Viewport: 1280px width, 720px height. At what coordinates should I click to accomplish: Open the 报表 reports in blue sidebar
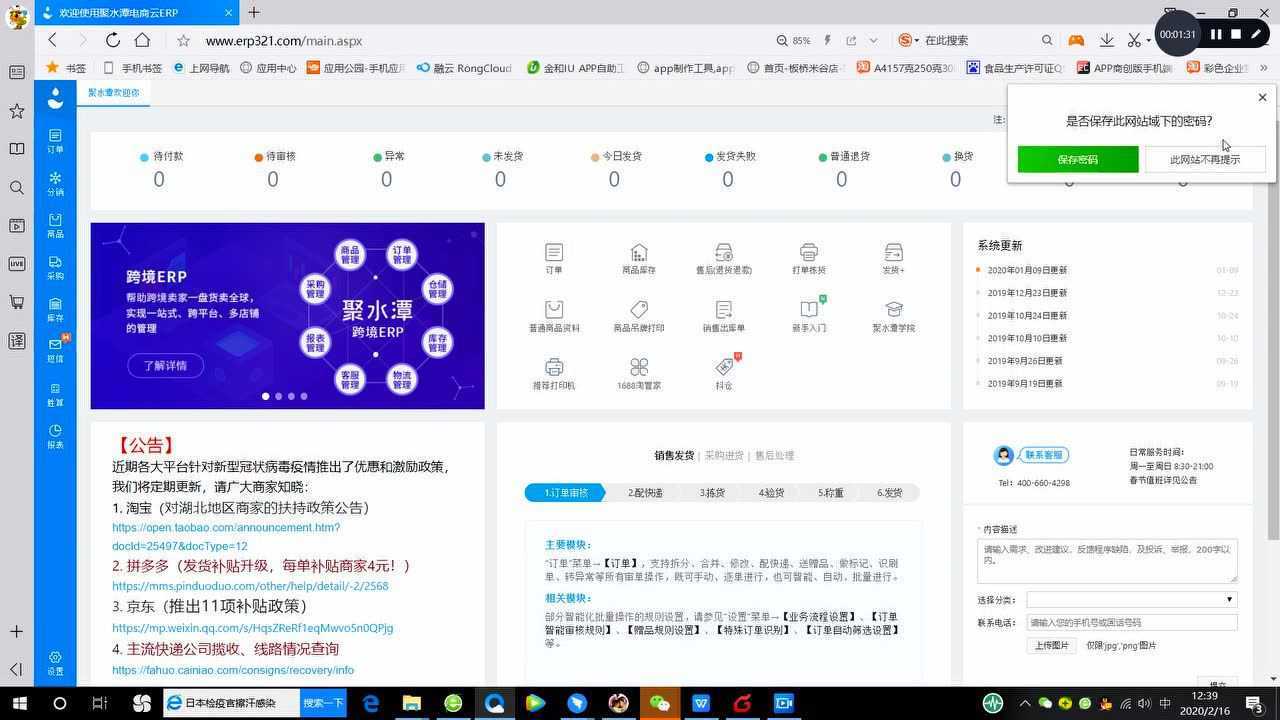55,436
